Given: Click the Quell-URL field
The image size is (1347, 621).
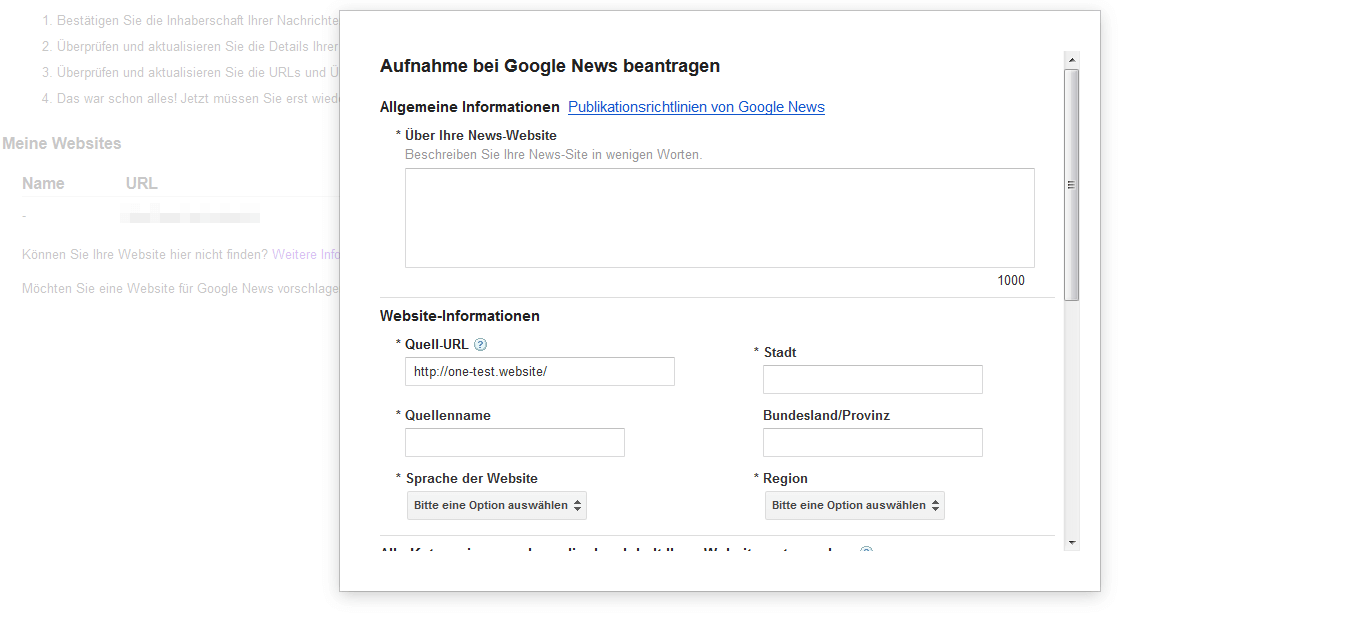Looking at the screenshot, I should (x=540, y=371).
